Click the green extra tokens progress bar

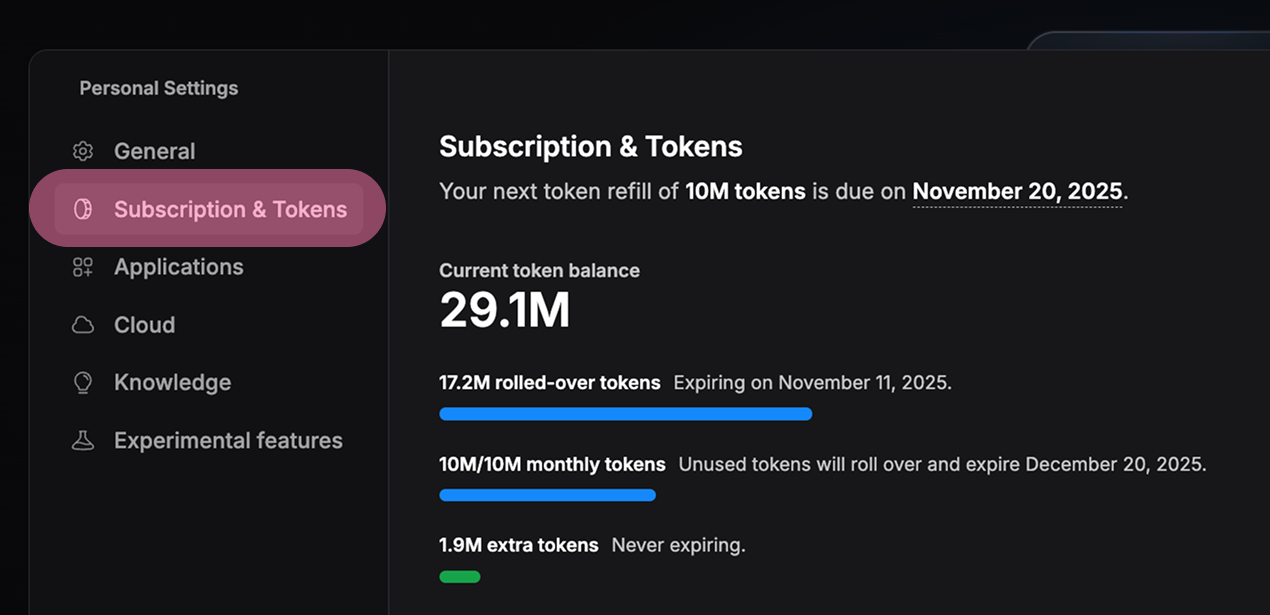coord(459,576)
